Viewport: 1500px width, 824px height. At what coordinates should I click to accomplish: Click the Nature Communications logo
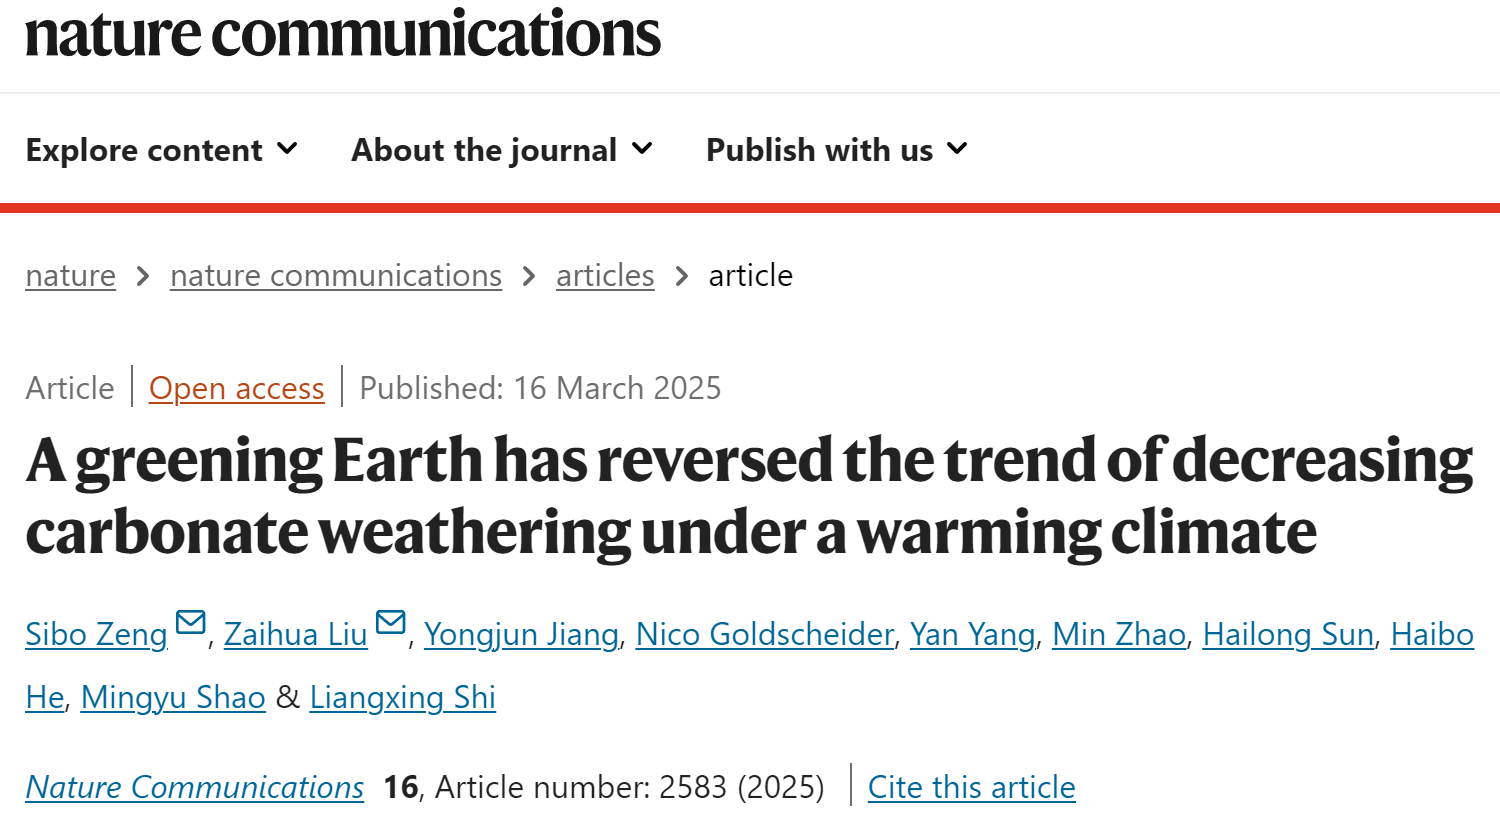[x=342, y=34]
